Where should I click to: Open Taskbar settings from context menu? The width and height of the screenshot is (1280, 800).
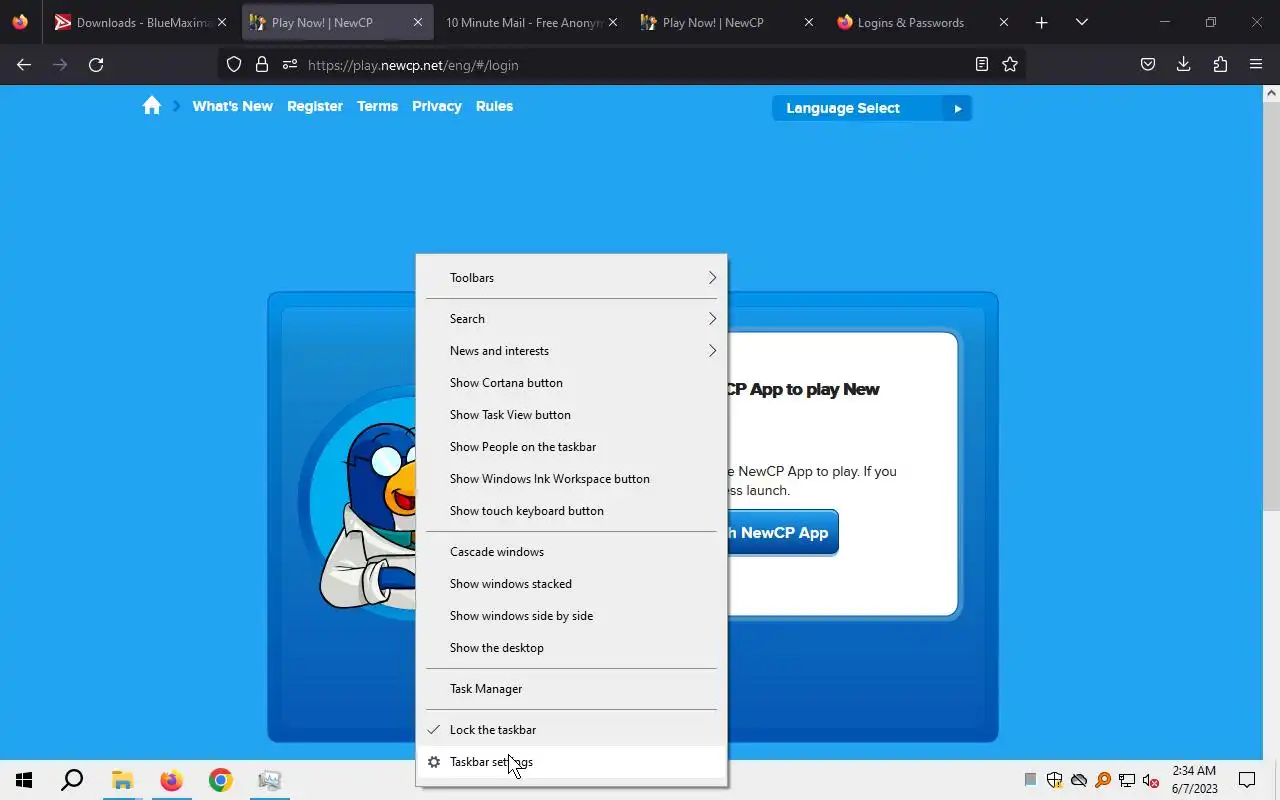pos(572,762)
